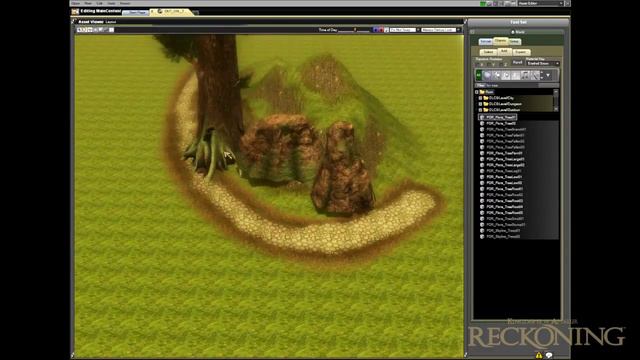
Task: Select PDR_Flora_Tree01 in asset list
Action: [x=498, y=117]
